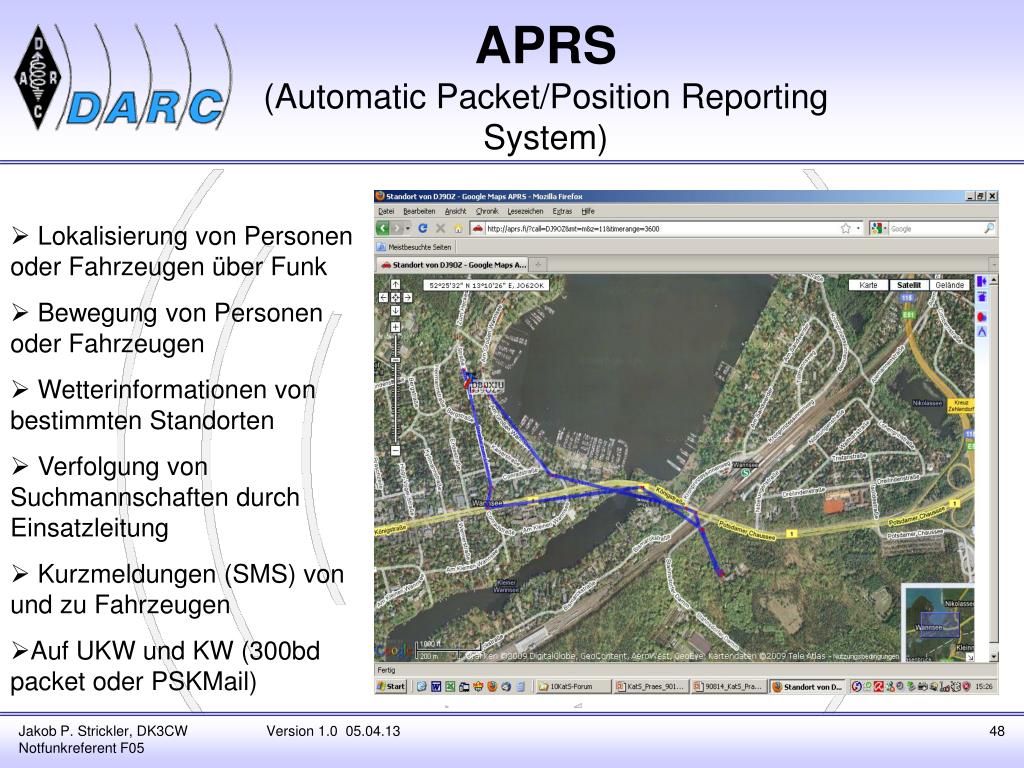The height and width of the screenshot is (768, 1024).
Task: Open the location bar dropdown arrow
Action: click(858, 228)
